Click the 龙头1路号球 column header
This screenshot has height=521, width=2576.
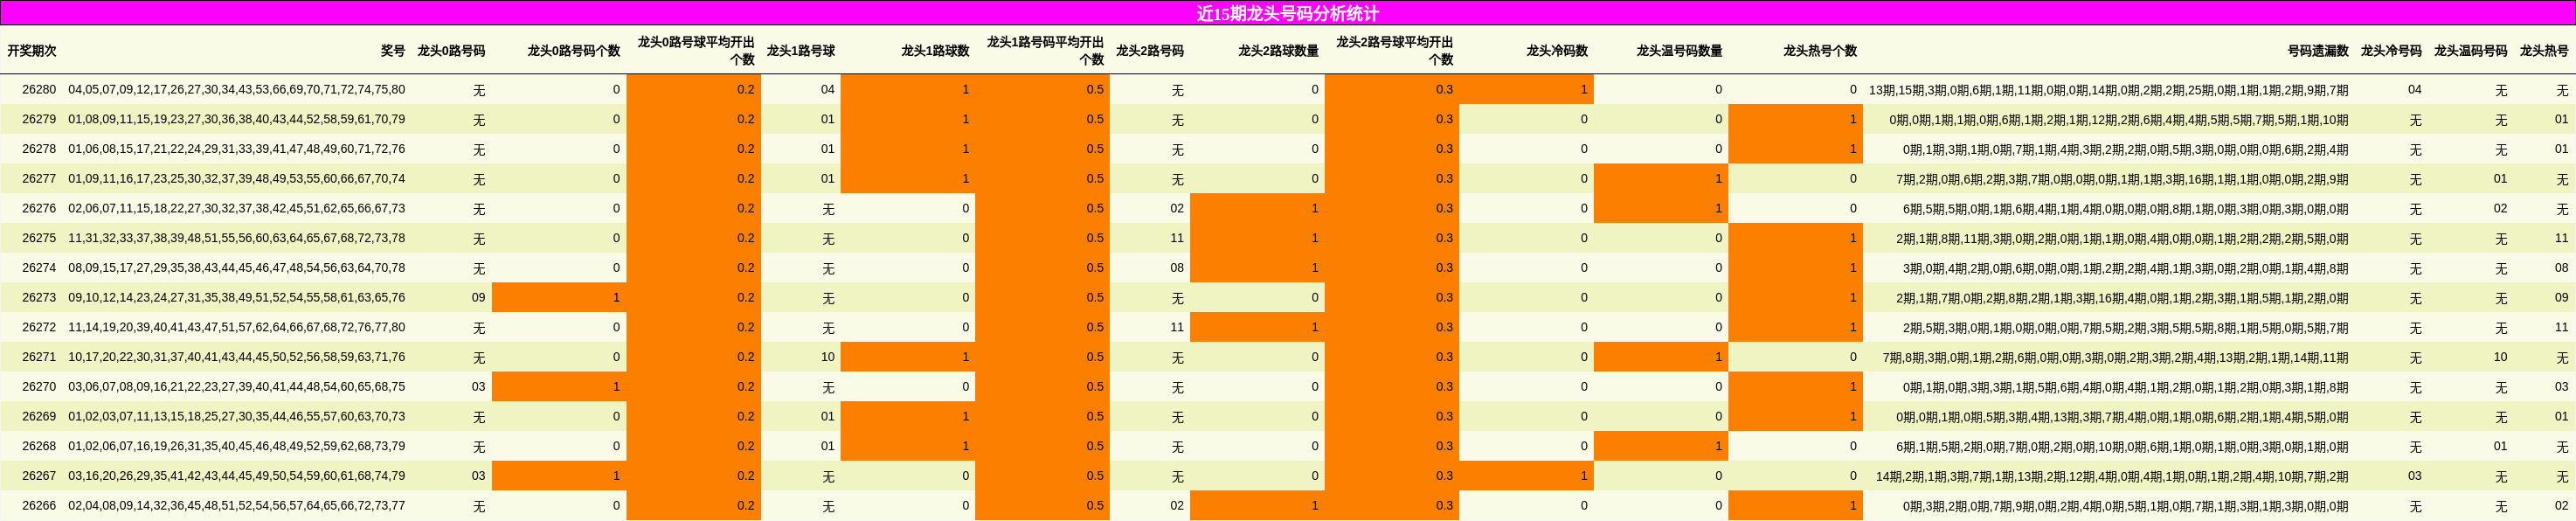click(x=801, y=51)
